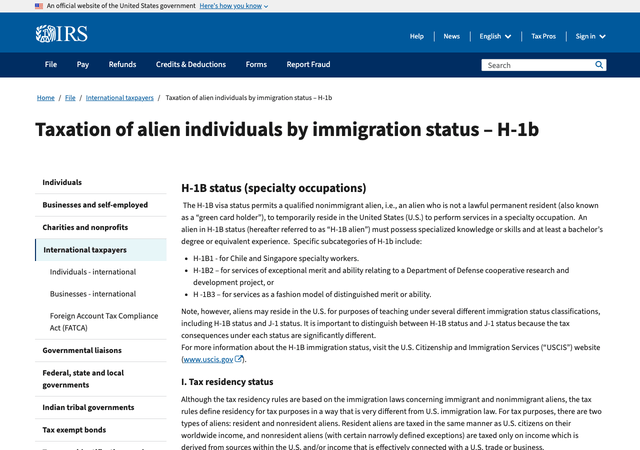Open the Pay menu
The image size is (640, 450).
83,65
